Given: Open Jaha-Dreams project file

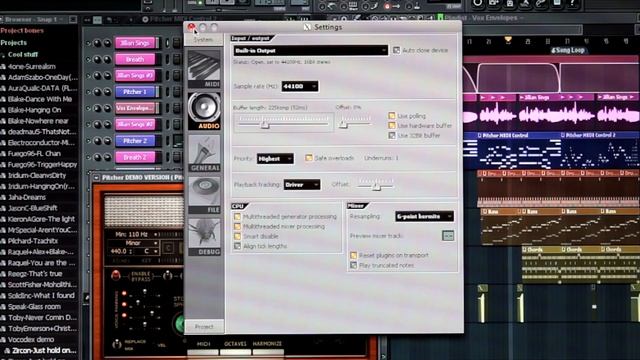Looking at the screenshot, I should [27, 197].
